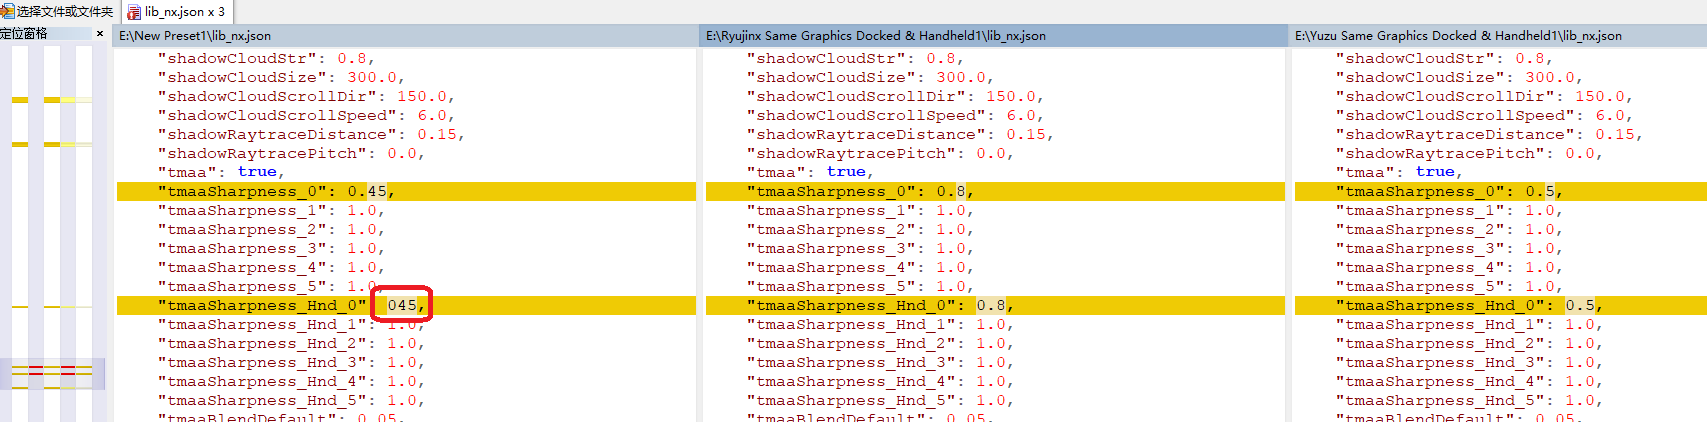1707x422 pixels.
Task: Click tmaaSharpness_Hnd_2 line in New Preset1 pane
Action: (291, 343)
